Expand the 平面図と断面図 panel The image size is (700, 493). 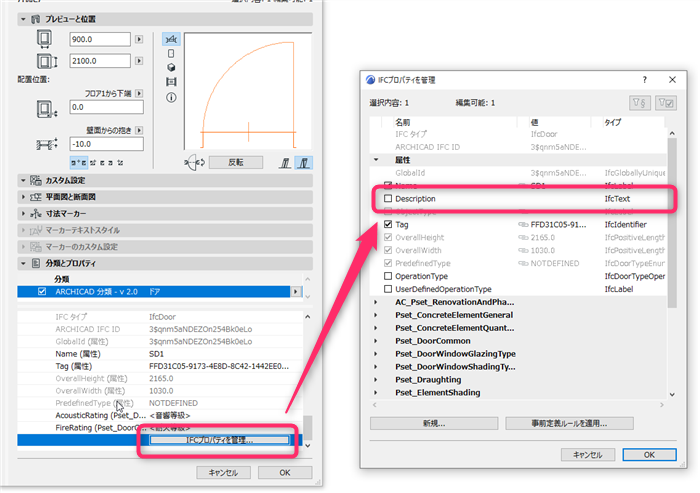pyautogui.click(x=23, y=197)
